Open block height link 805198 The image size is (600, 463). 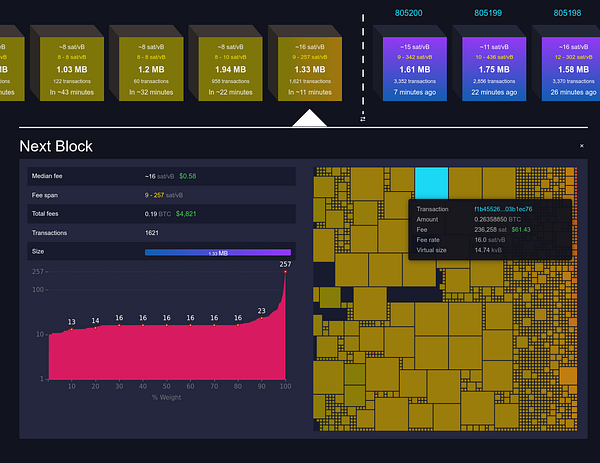click(x=567, y=14)
